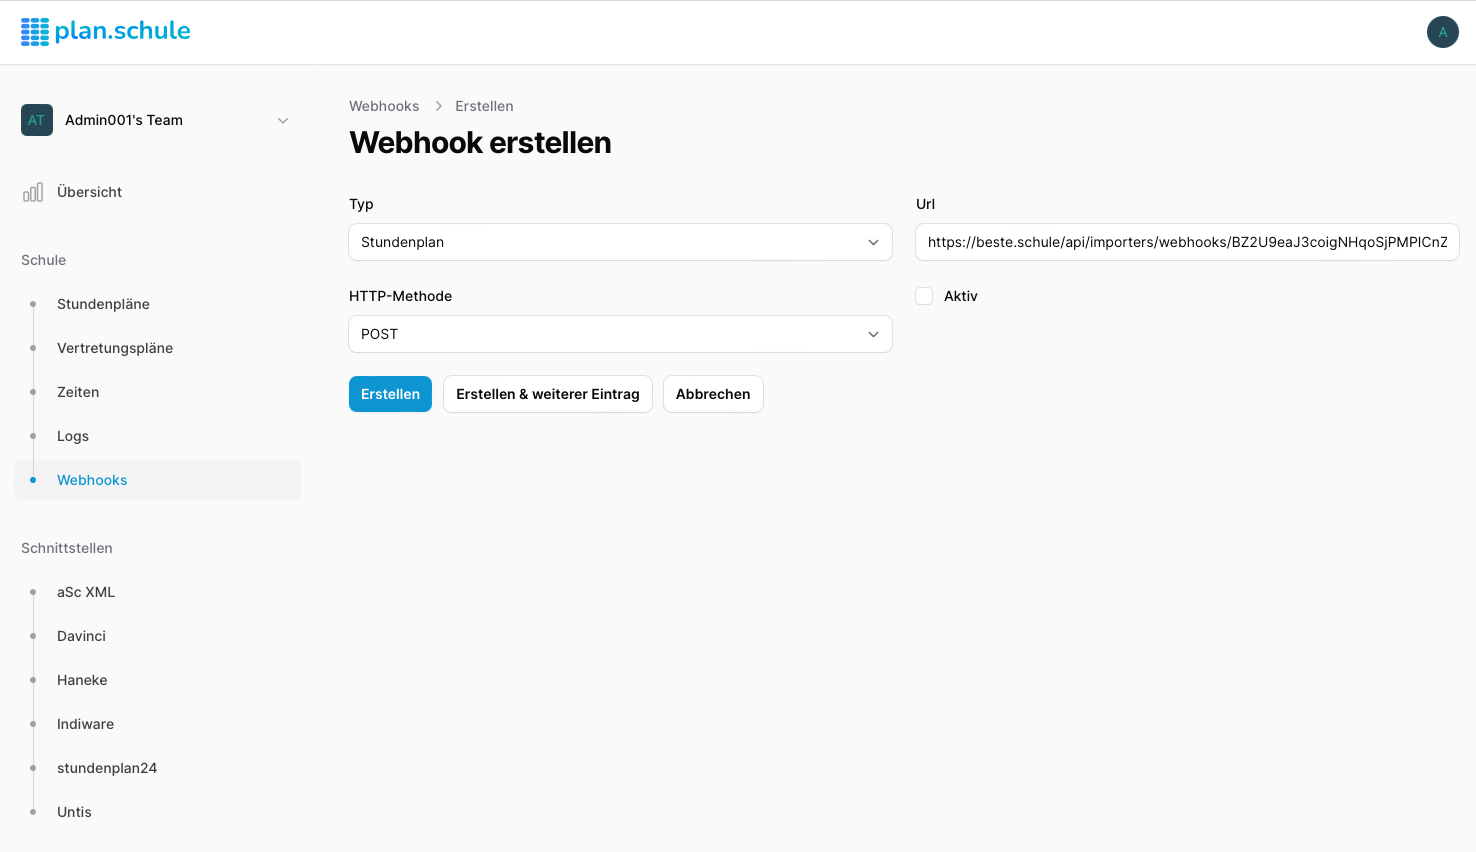Click the Abbrechen button
Image resolution: width=1476 pixels, height=852 pixels.
pyautogui.click(x=713, y=394)
